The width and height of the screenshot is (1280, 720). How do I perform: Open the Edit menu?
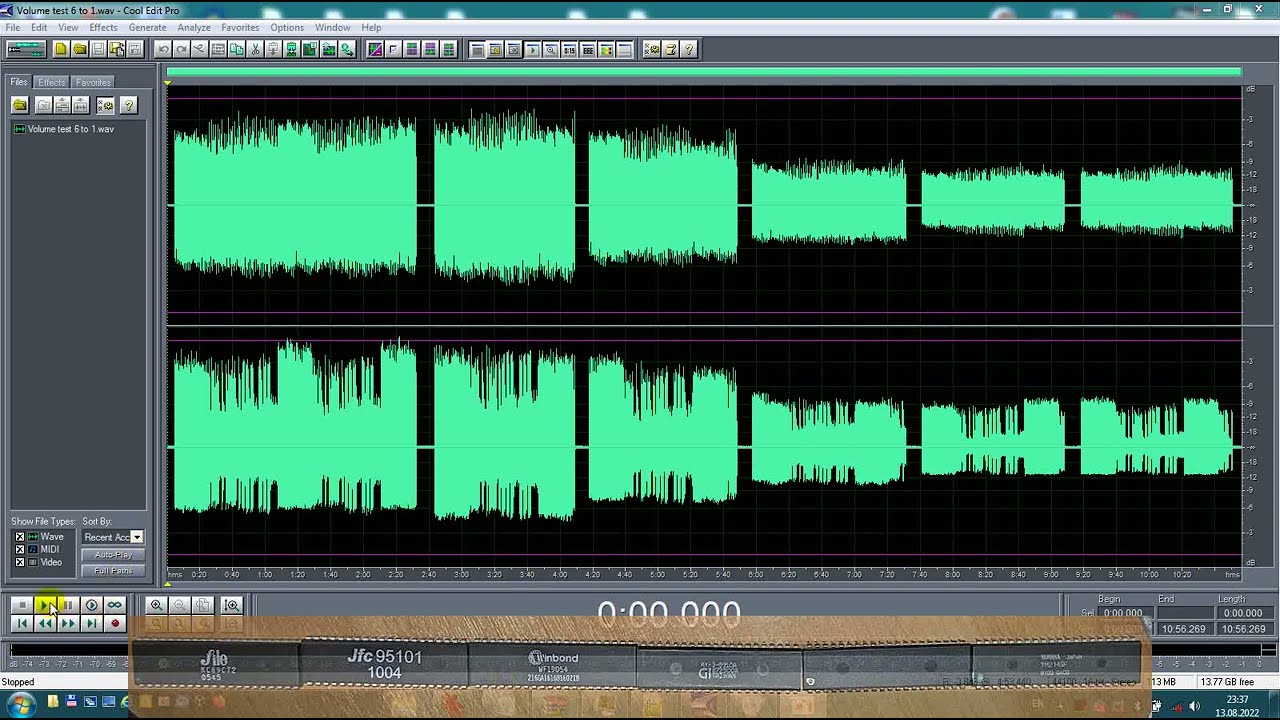point(39,27)
